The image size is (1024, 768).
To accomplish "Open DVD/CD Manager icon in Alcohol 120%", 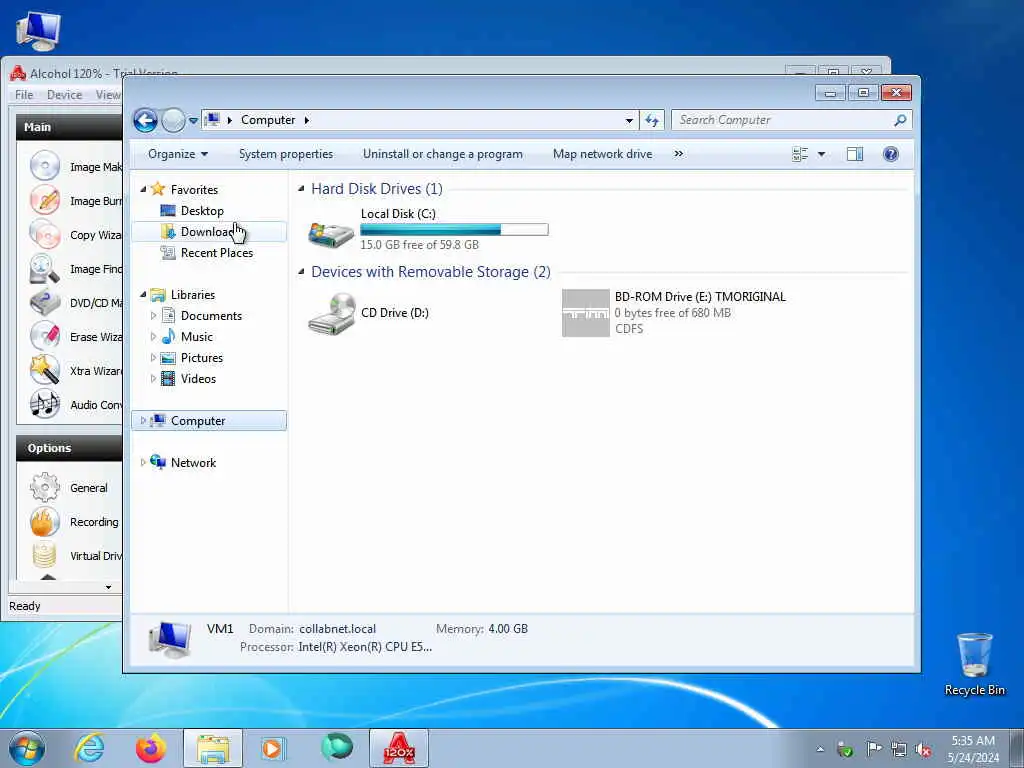I will (x=44, y=302).
